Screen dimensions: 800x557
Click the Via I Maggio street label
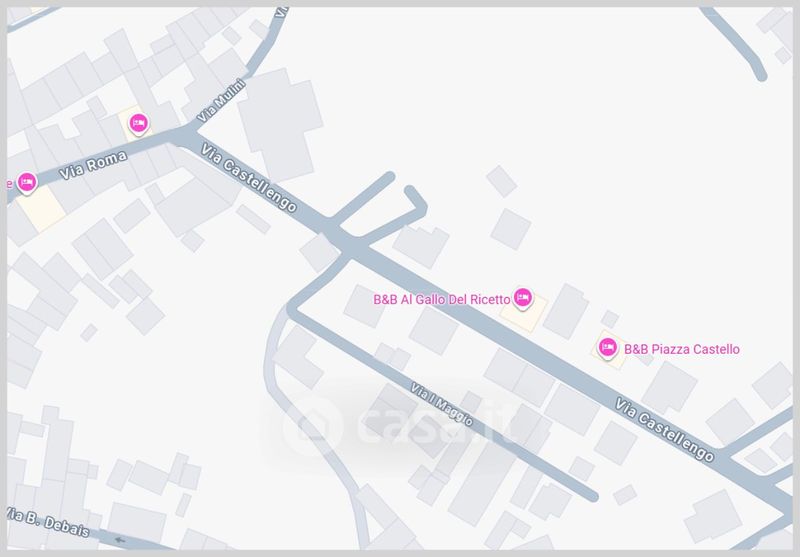[x=442, y=404]
